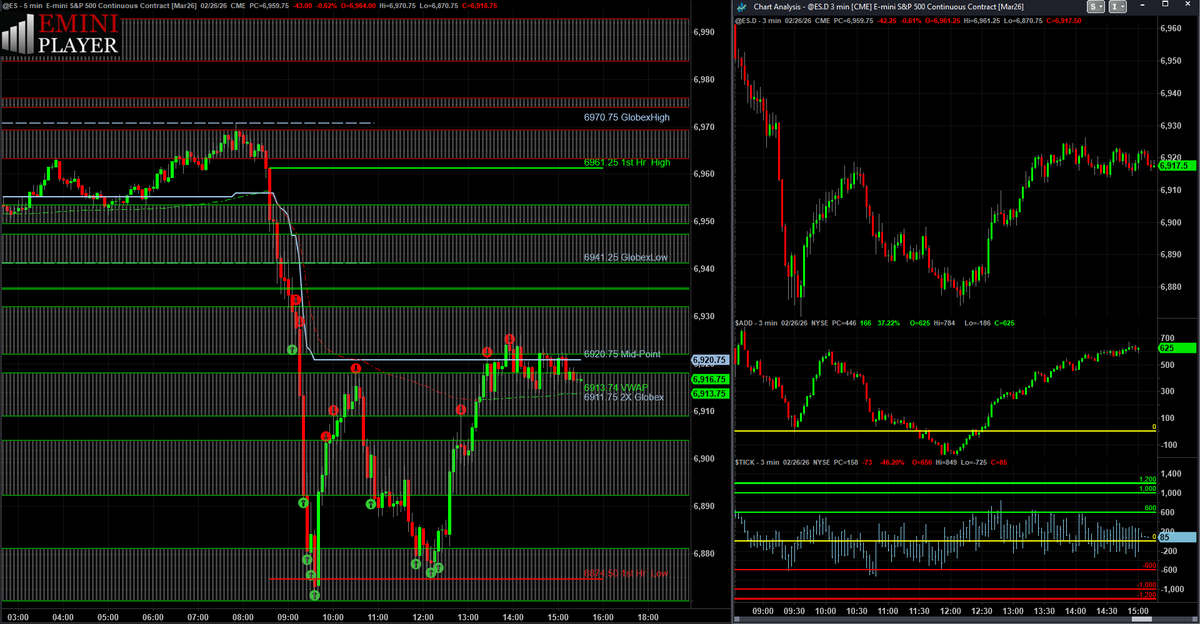Image resolution: width=1200 pixels, height=624 pixels.
Task: Click the 03:00 time label on the 5 min chart
Action: coord(17,616)
